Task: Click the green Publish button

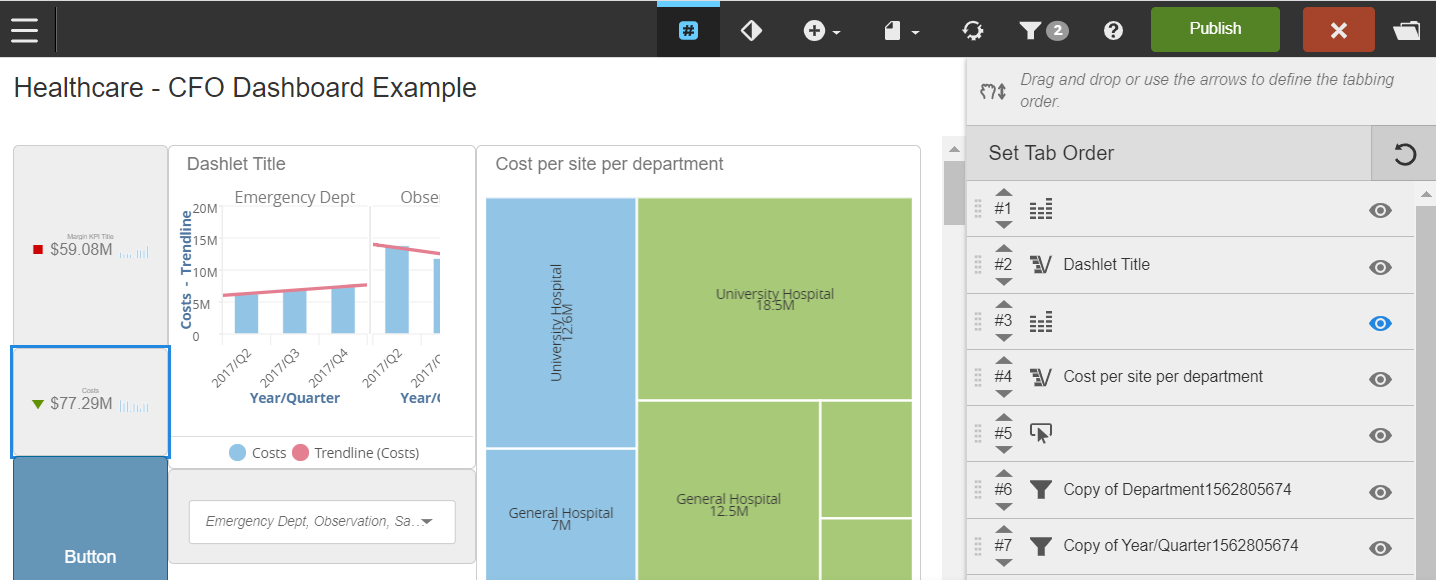Action: click(1215, 29)
